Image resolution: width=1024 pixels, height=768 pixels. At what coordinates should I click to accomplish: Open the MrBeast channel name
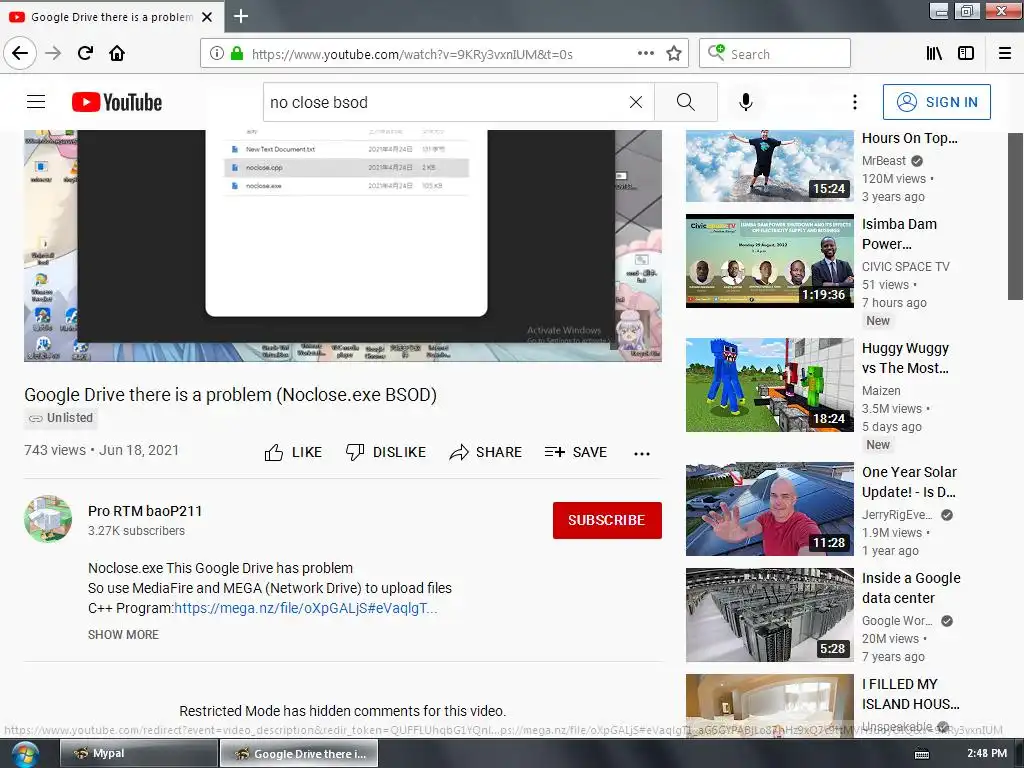[884, 161]
